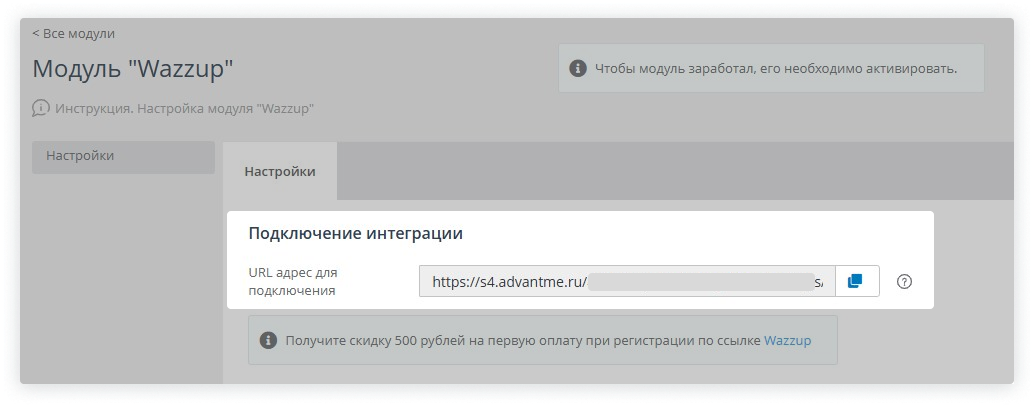Screen dimensions: 1034x406
Task: Click the Подключение интеграции heading
Action: click(355, 233)
